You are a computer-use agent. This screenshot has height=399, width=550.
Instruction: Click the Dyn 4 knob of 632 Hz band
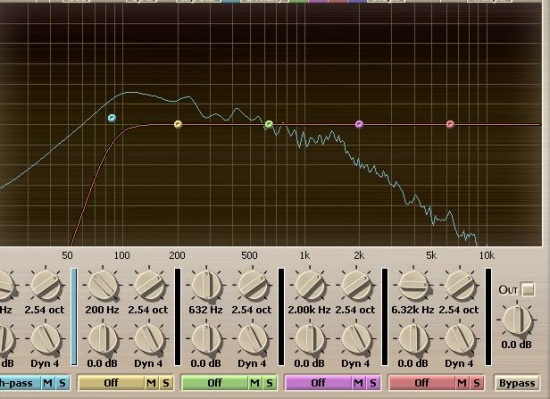[x=253, y=339]
